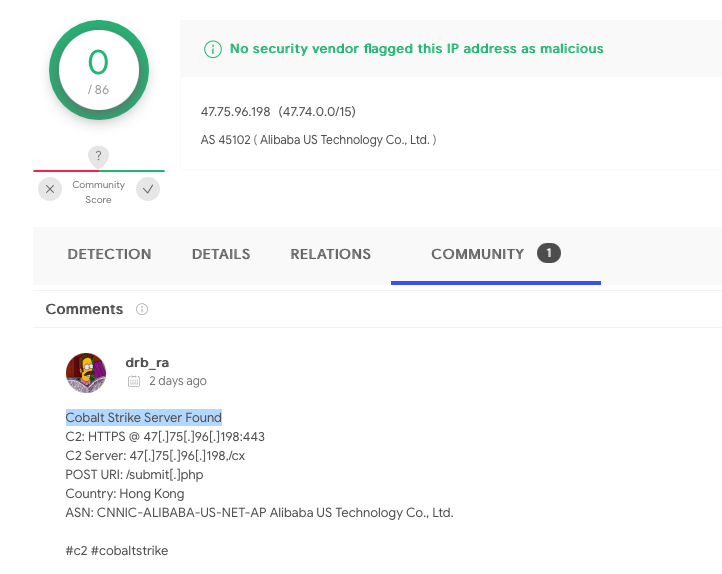Image resolution: width=722 pixels, height=574 pixels.
Task: Click the question mark community score marker
Action: 98,157
